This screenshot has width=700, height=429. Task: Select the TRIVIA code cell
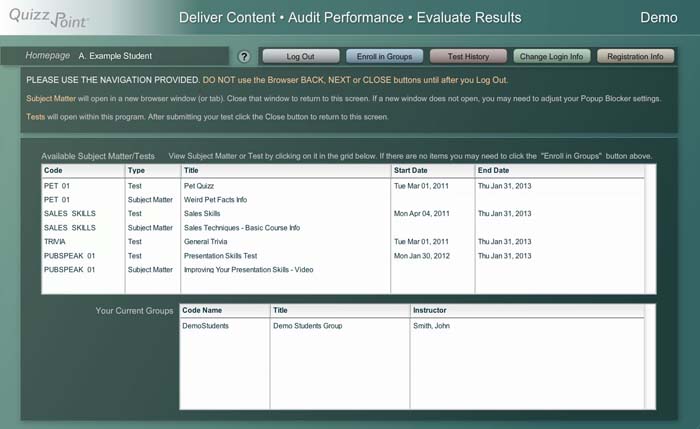pos(54,242)
